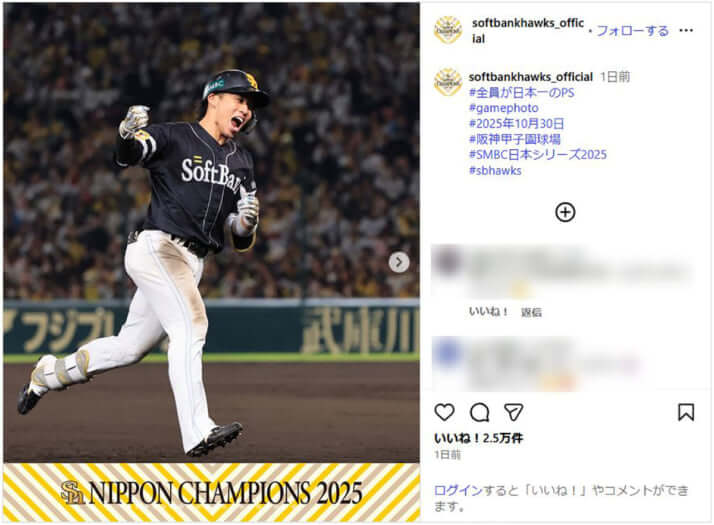Save the post with the bookmark icon

(686, 412)
